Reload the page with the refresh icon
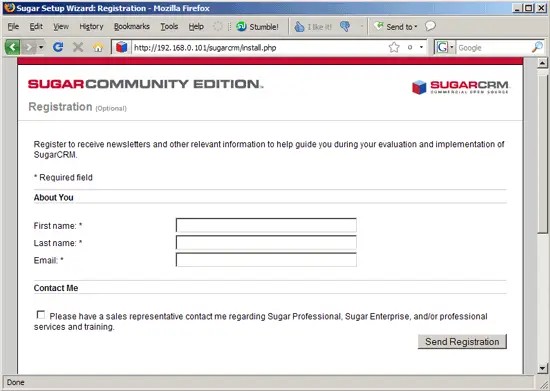The height and width of the screenshot is (391, 550). [x=58, y=47]
